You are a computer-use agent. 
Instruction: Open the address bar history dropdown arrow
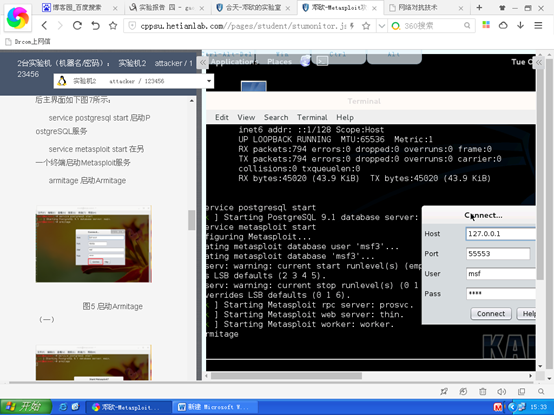(382, 26)
